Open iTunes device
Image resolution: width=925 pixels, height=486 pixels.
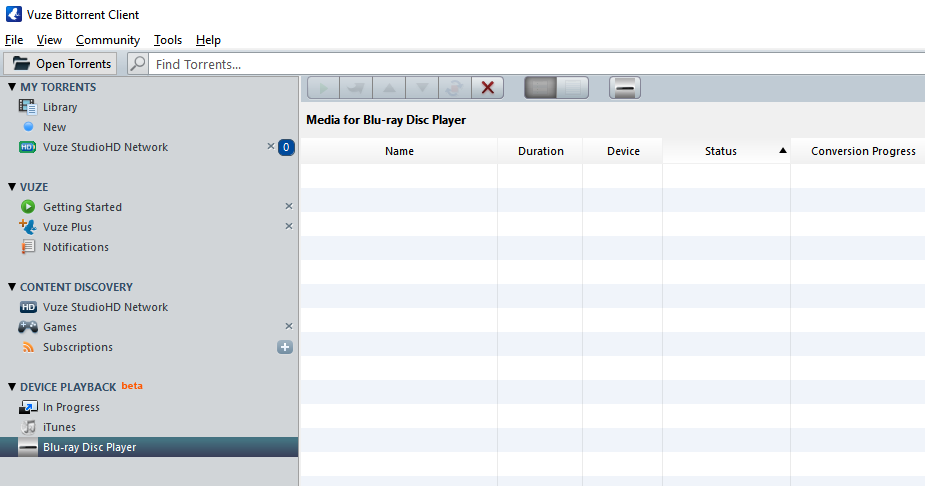click(59, 427)
